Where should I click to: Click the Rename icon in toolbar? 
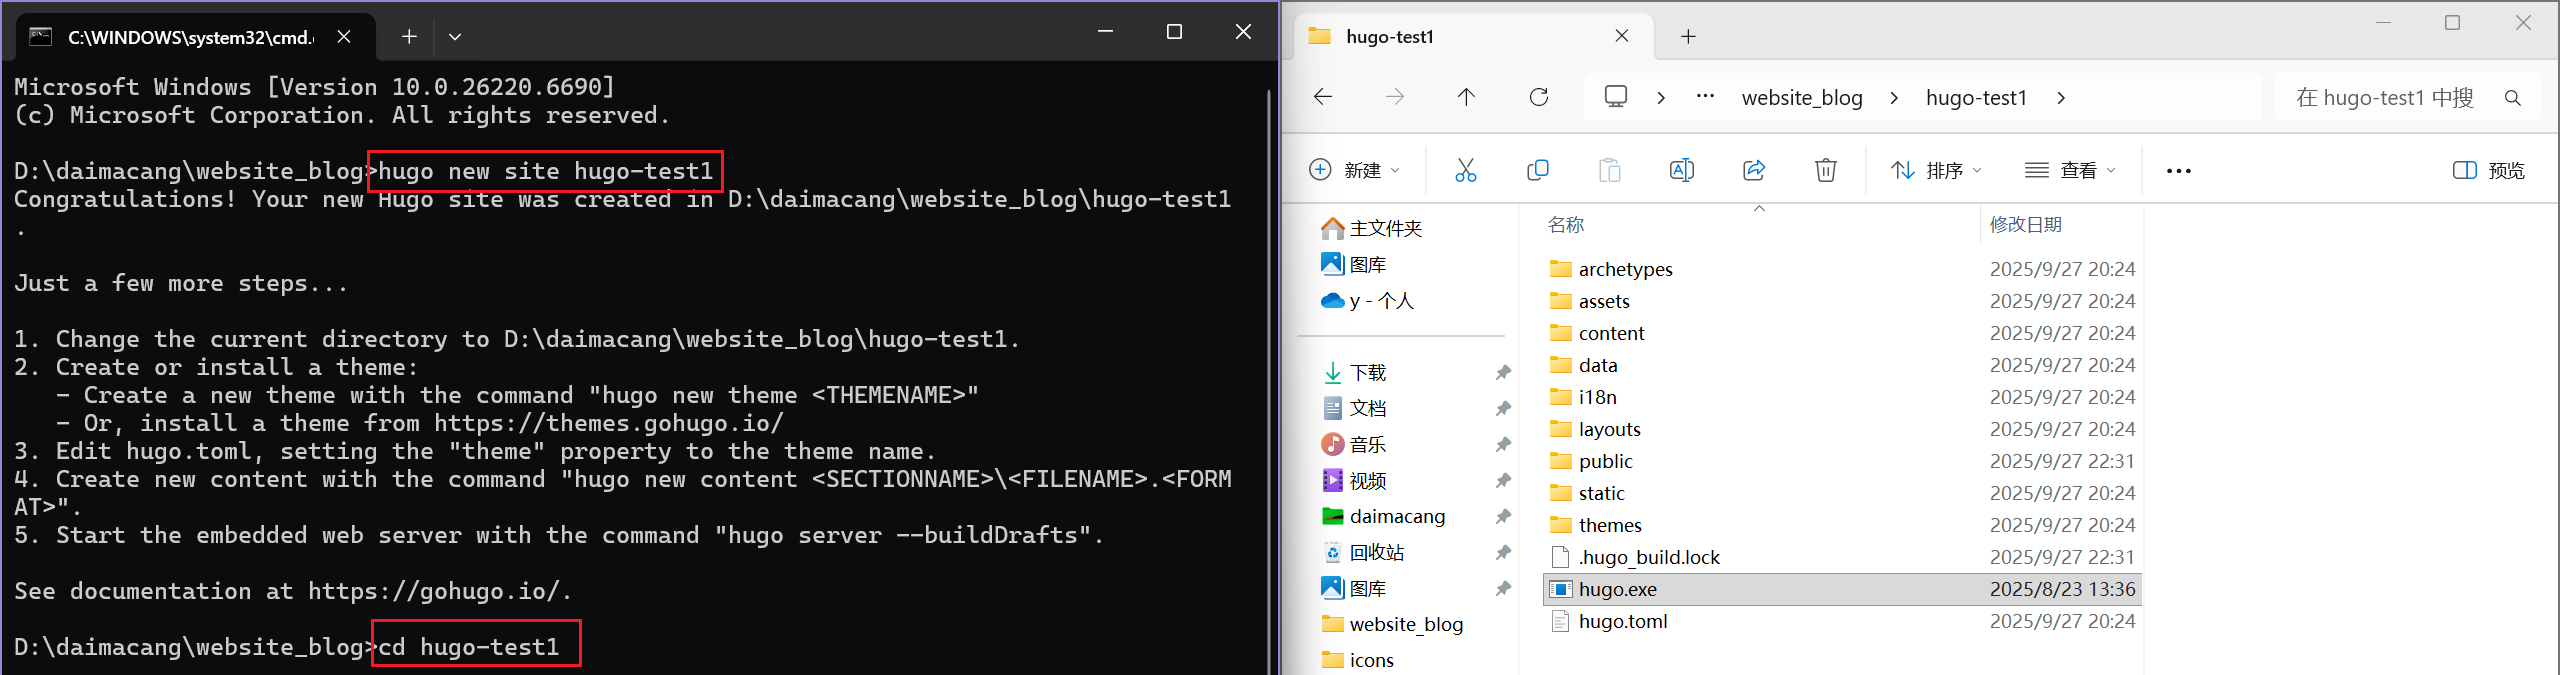[x=1681, y=171]
